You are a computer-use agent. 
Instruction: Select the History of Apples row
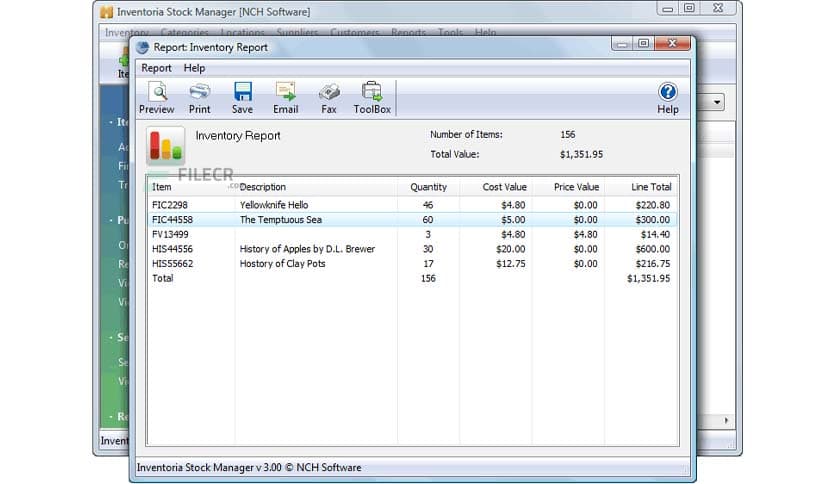307,249
